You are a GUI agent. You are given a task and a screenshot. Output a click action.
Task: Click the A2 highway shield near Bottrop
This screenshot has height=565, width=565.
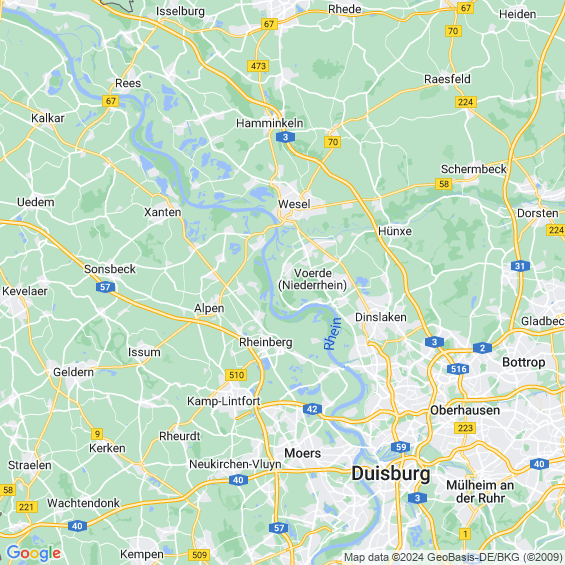(x=482, y=348)
